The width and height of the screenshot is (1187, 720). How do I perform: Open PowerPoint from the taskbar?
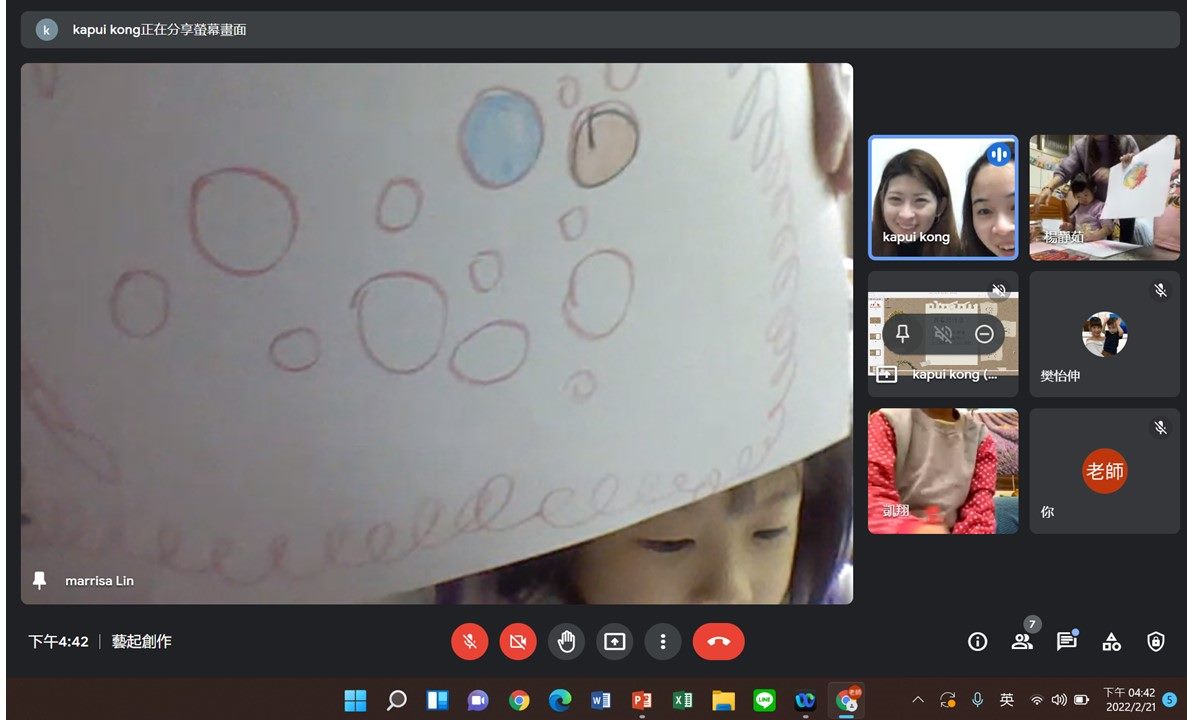coord(641,700)
